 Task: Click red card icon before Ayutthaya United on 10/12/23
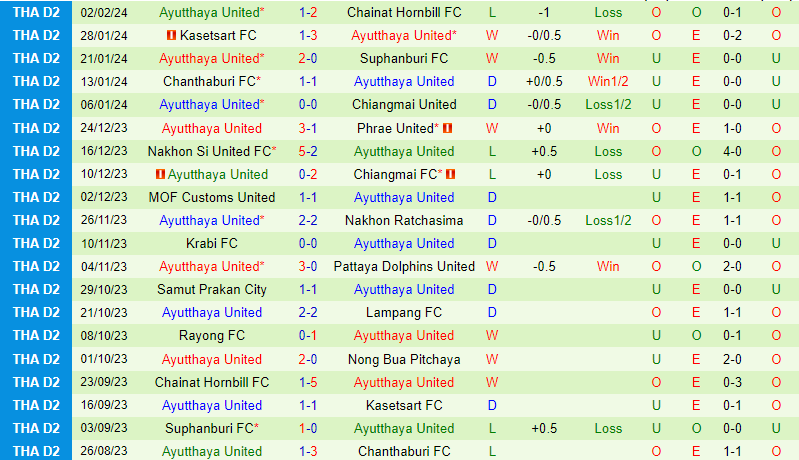pyautogui.click(x=159, y=174)
